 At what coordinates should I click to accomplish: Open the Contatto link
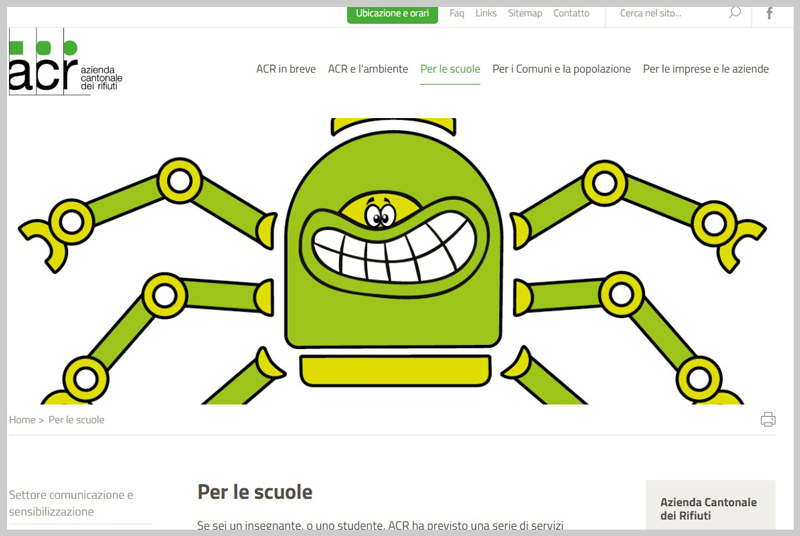coord(571,14)
